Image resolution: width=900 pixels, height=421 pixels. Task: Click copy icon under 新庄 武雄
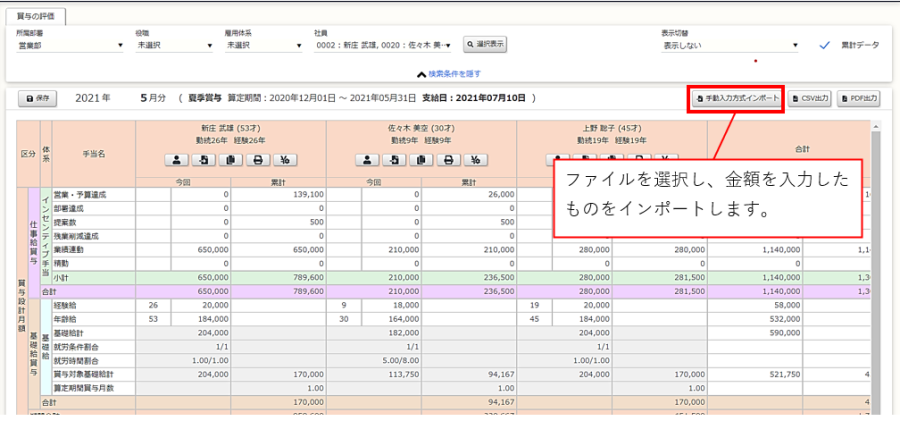point(230,160)
